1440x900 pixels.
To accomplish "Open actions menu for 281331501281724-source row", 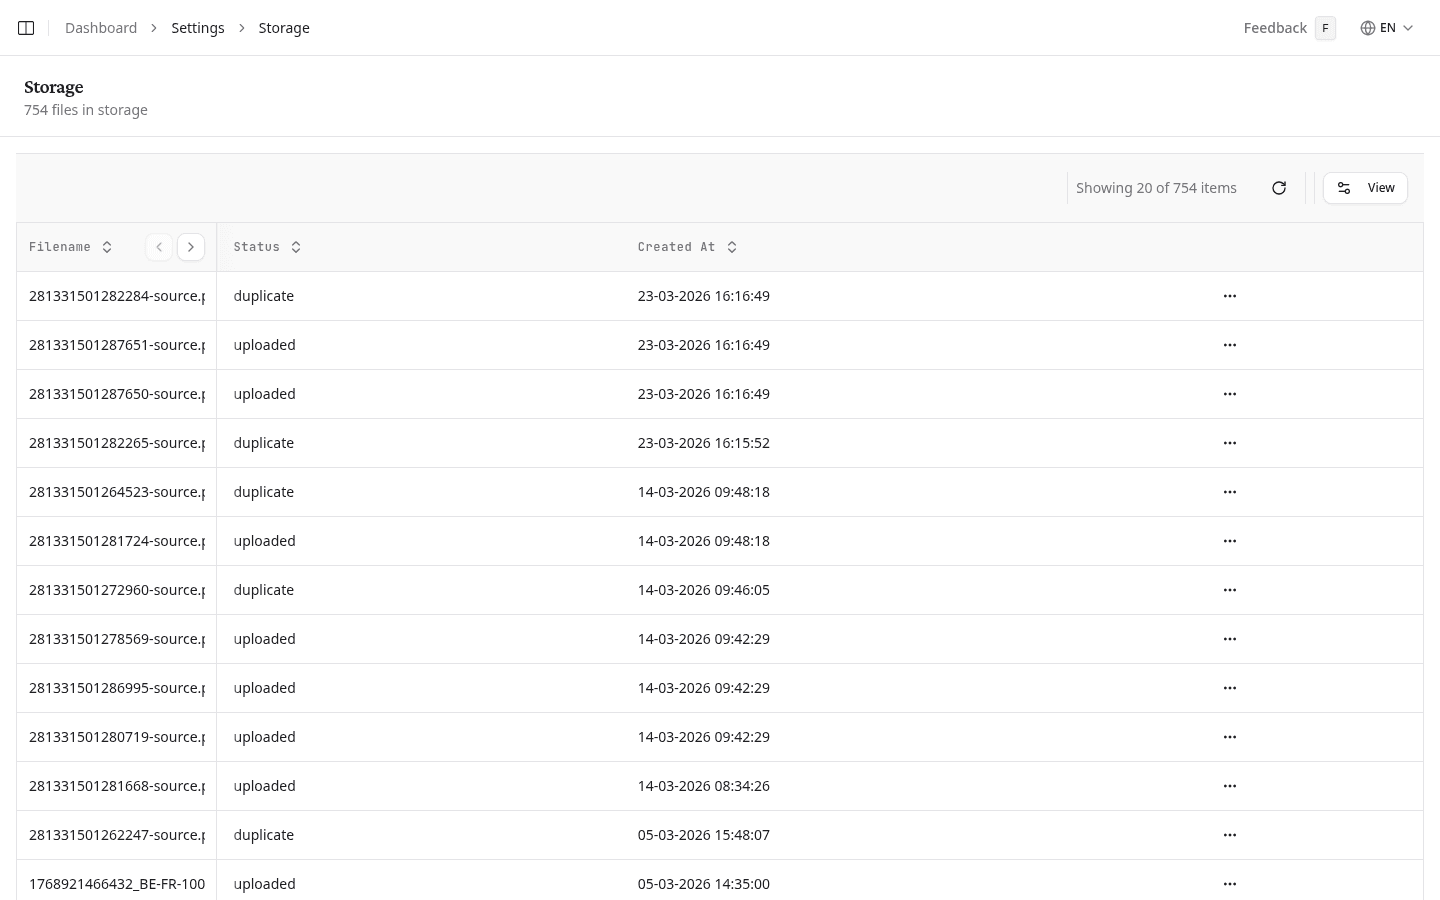I will coord(1230,541).
